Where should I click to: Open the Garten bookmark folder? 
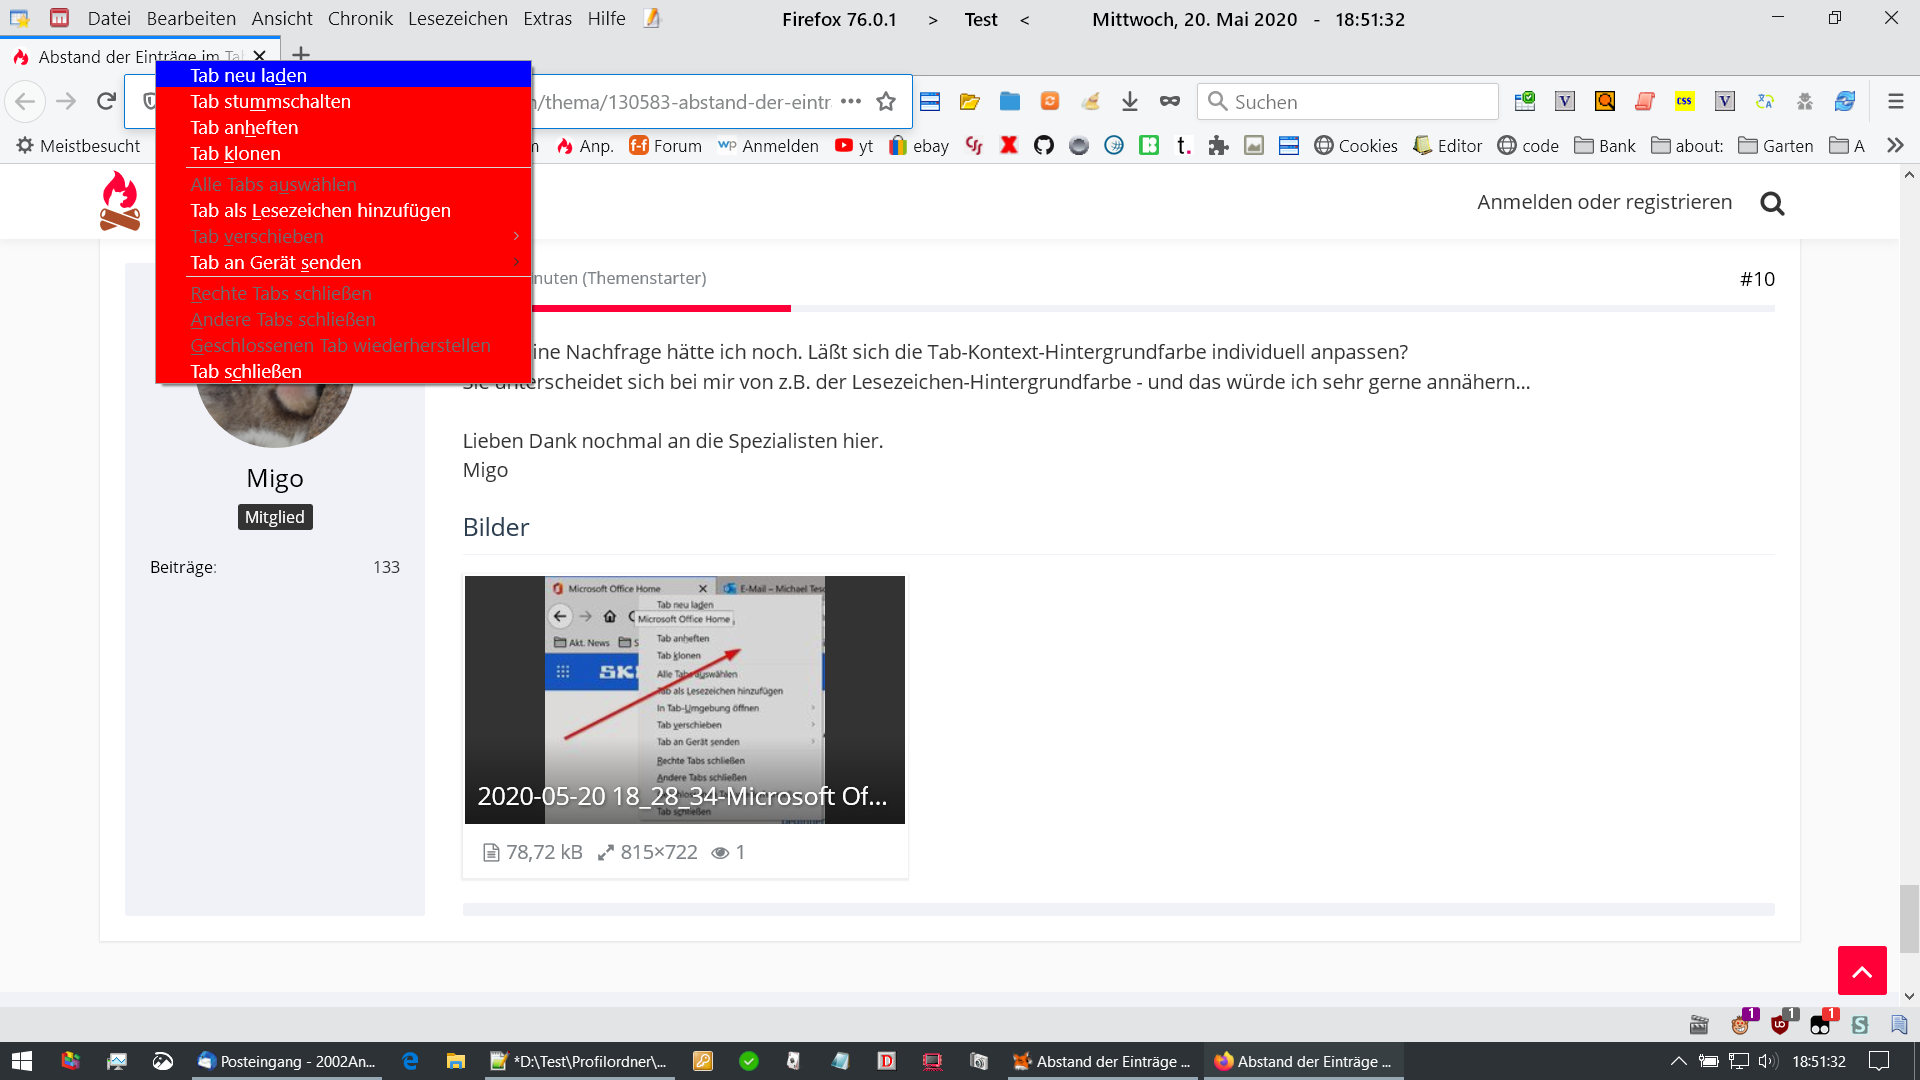(x=1776, y=146)
